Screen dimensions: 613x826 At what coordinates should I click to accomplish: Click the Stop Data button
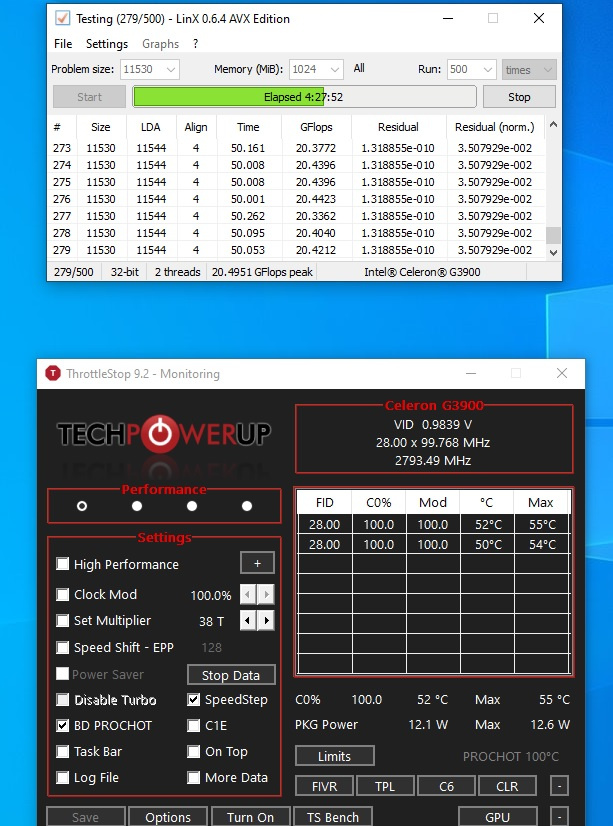tap(231, 675)
